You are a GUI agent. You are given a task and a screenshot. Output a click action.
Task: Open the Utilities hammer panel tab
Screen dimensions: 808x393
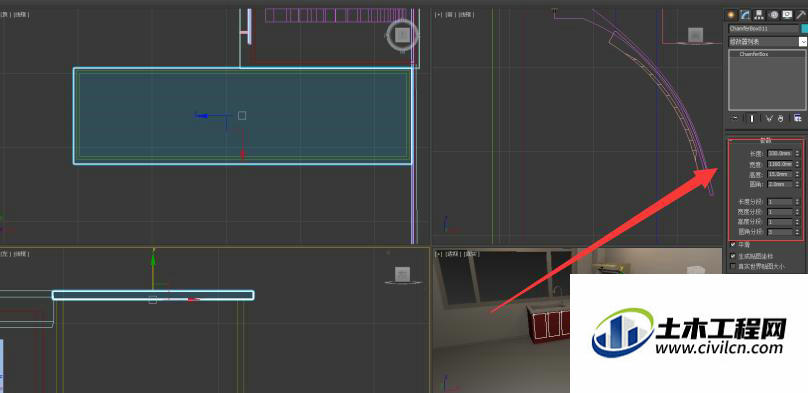pyautogui.click(x=801, y=15)
